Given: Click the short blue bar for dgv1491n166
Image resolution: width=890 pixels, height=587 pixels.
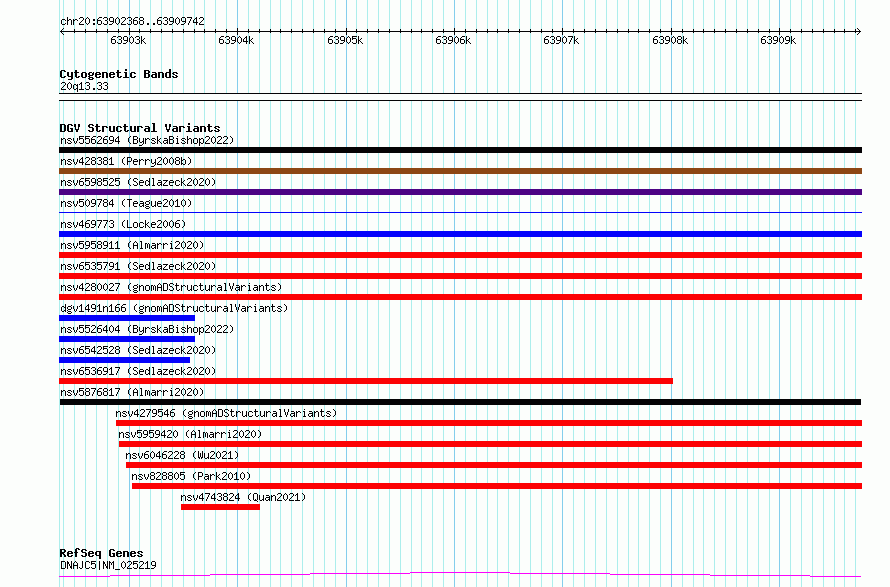Looking at the screenshot, I should pyautogui.click(x=127, y=318).
